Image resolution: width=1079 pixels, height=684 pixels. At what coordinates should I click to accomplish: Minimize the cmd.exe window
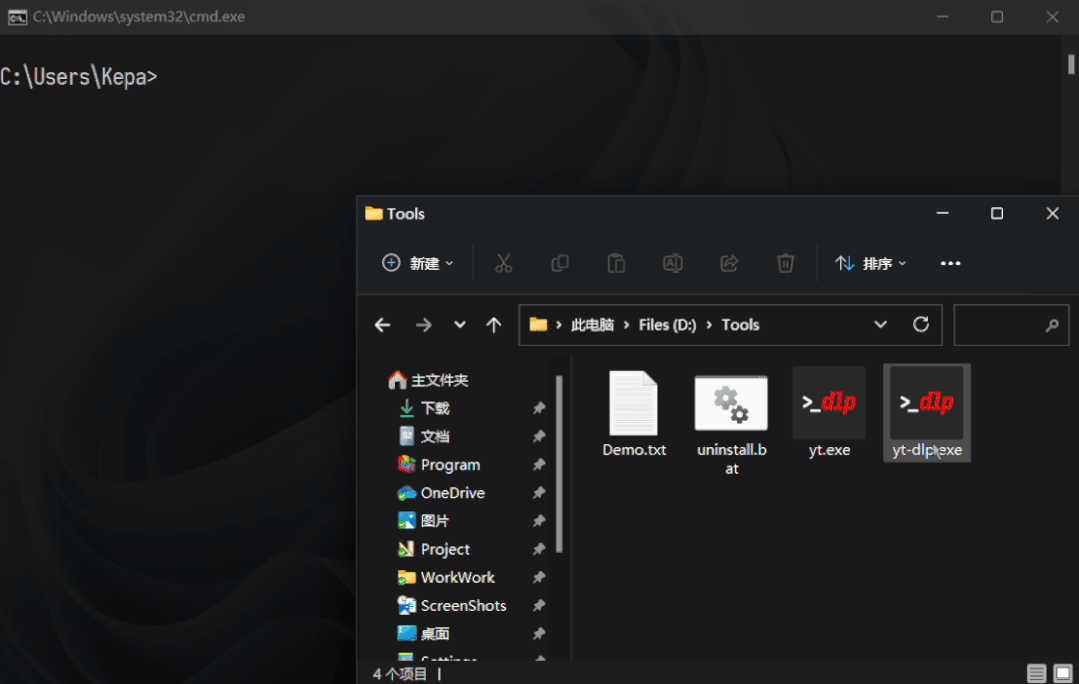tap(943, 17)
